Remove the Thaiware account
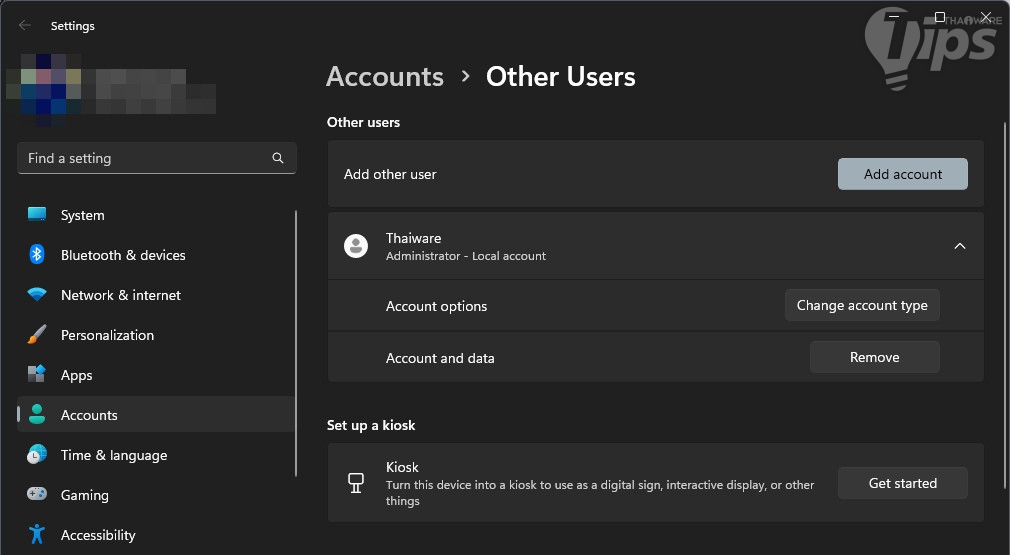This screenshot has height=555, width=1010. 874,357
